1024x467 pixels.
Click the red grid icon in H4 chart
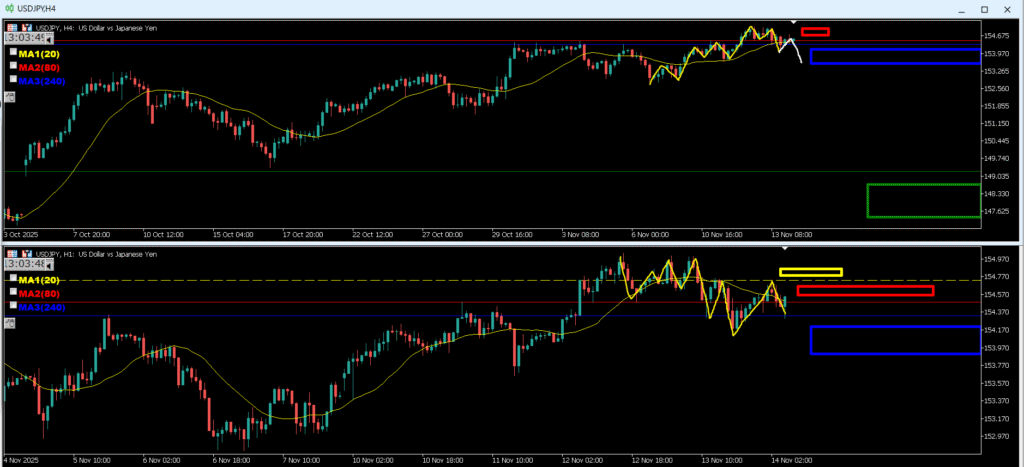(x=12, y=27)
